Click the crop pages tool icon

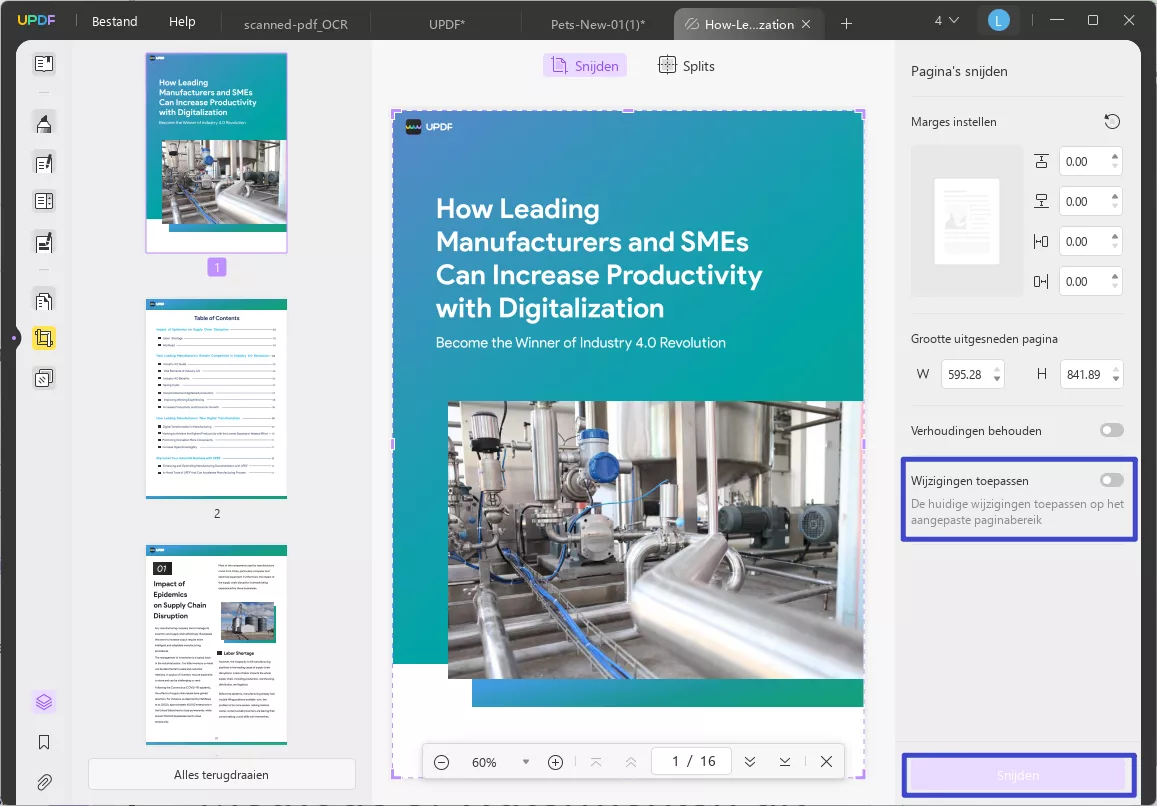[x=44, y=339]
